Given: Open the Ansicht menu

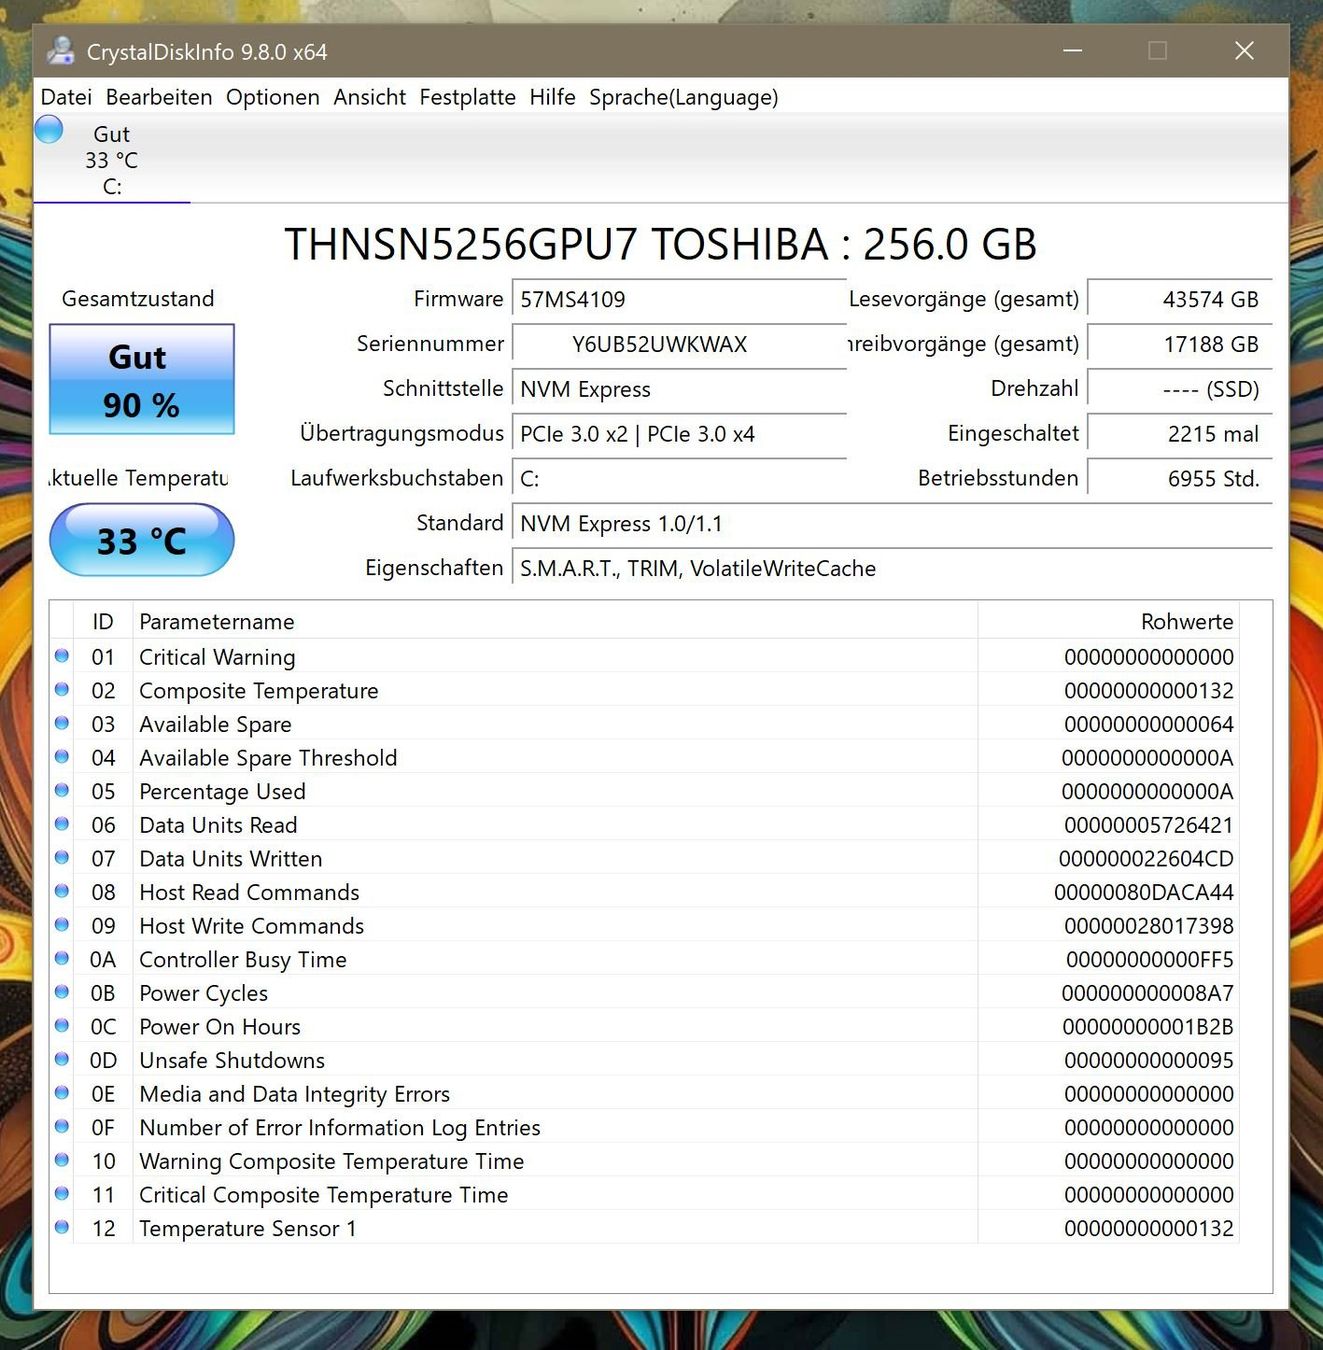Looking at the screenshot, I should [x=370, y=97].
